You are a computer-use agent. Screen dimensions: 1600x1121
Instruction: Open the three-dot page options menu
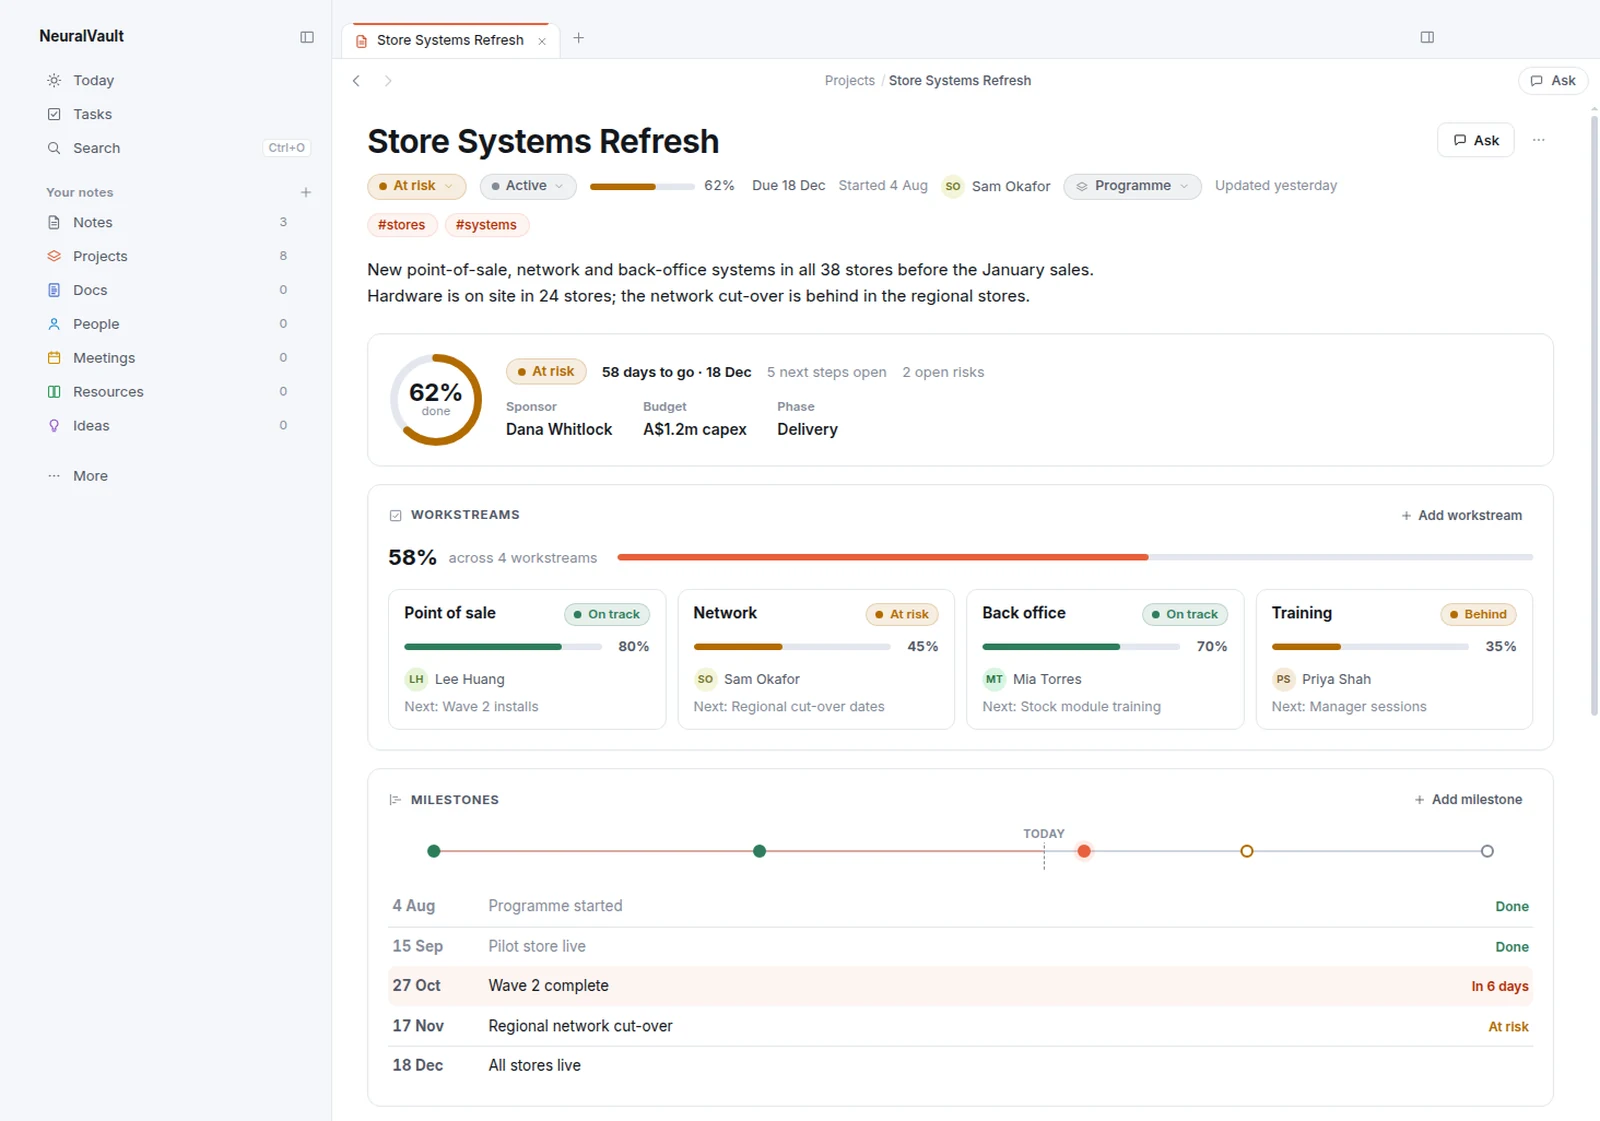(x=1538, y=140)
